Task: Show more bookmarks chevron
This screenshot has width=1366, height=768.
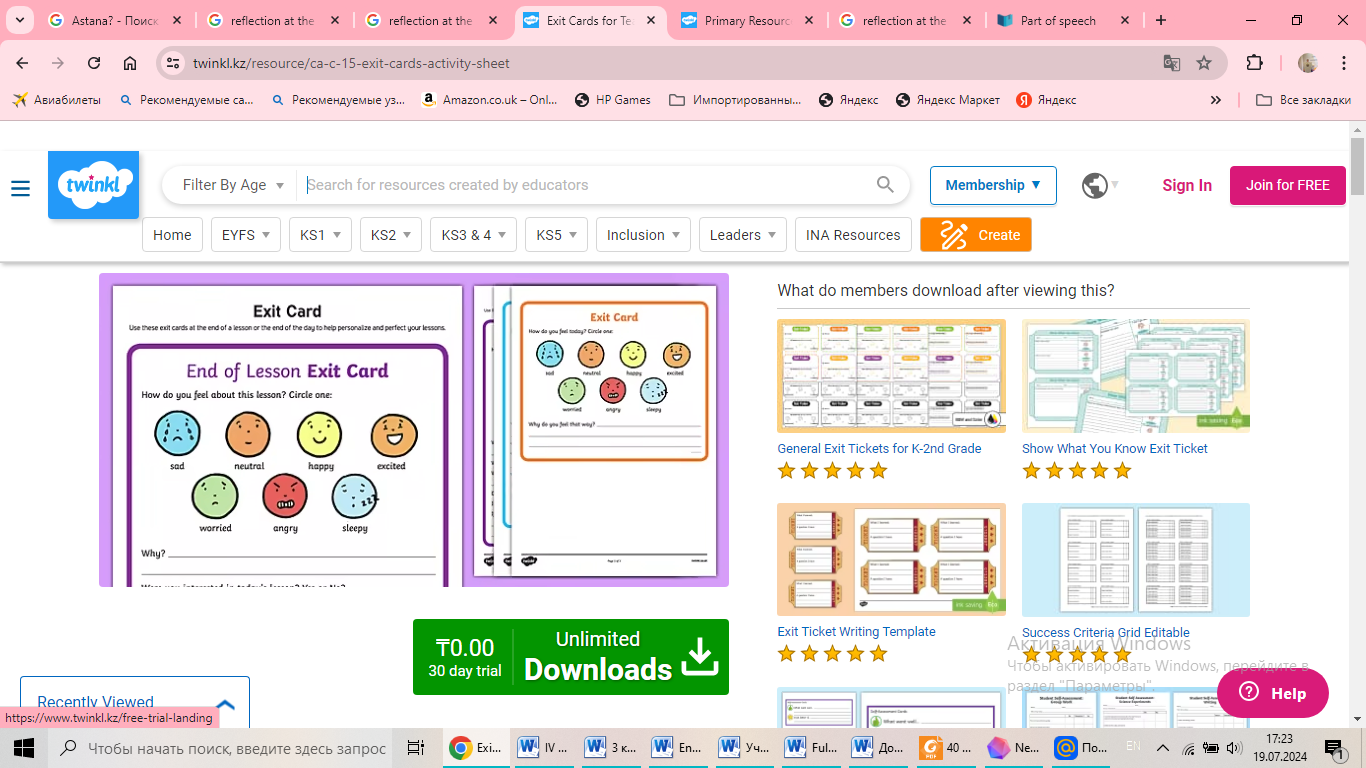Action: coord(1216,100)
